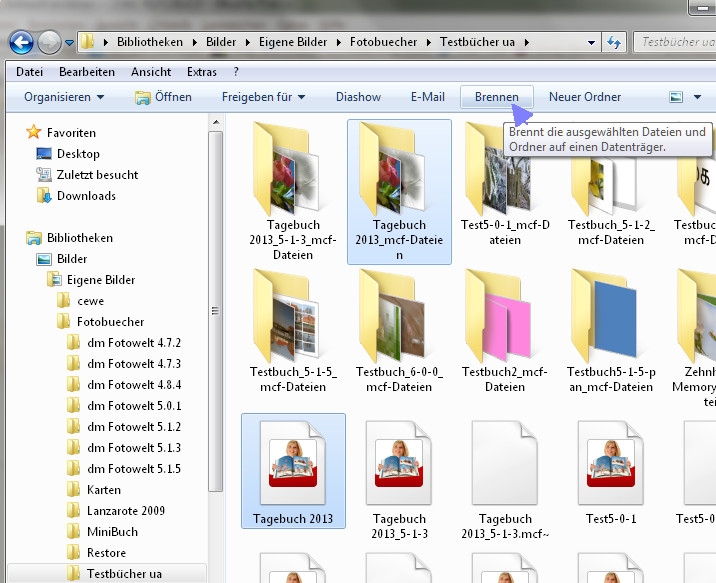This screenshot has width=716, height=583.
Task: Select blank file Tagebuch 2013_5-1-3.mcf~
Action: pyautogui.click(x=505, y=463)
